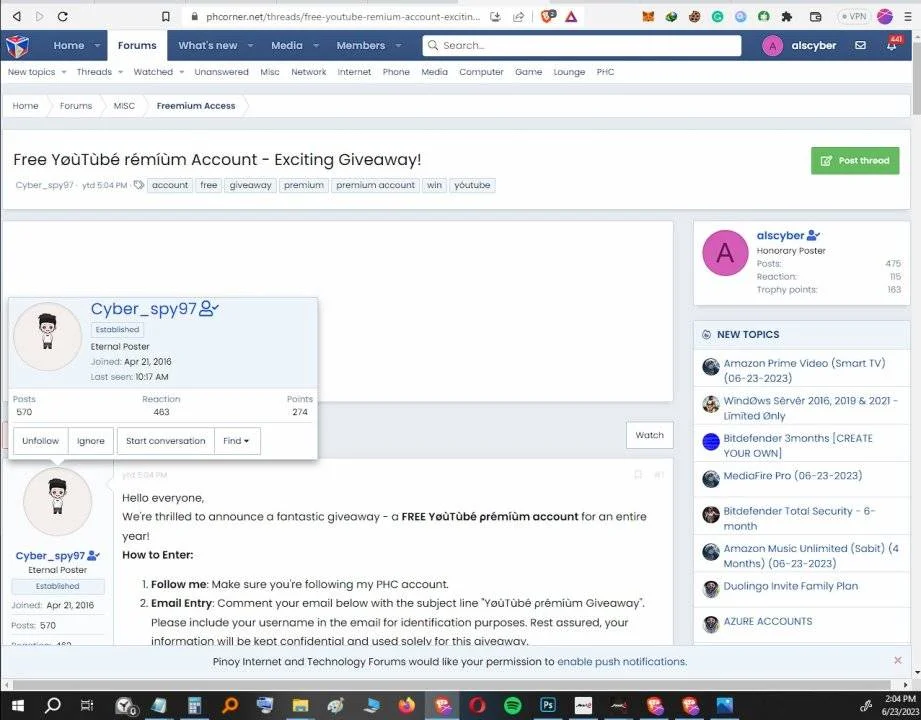Click the giveaway tag
This screenshot has height=720, width=921.
point(250,185)
